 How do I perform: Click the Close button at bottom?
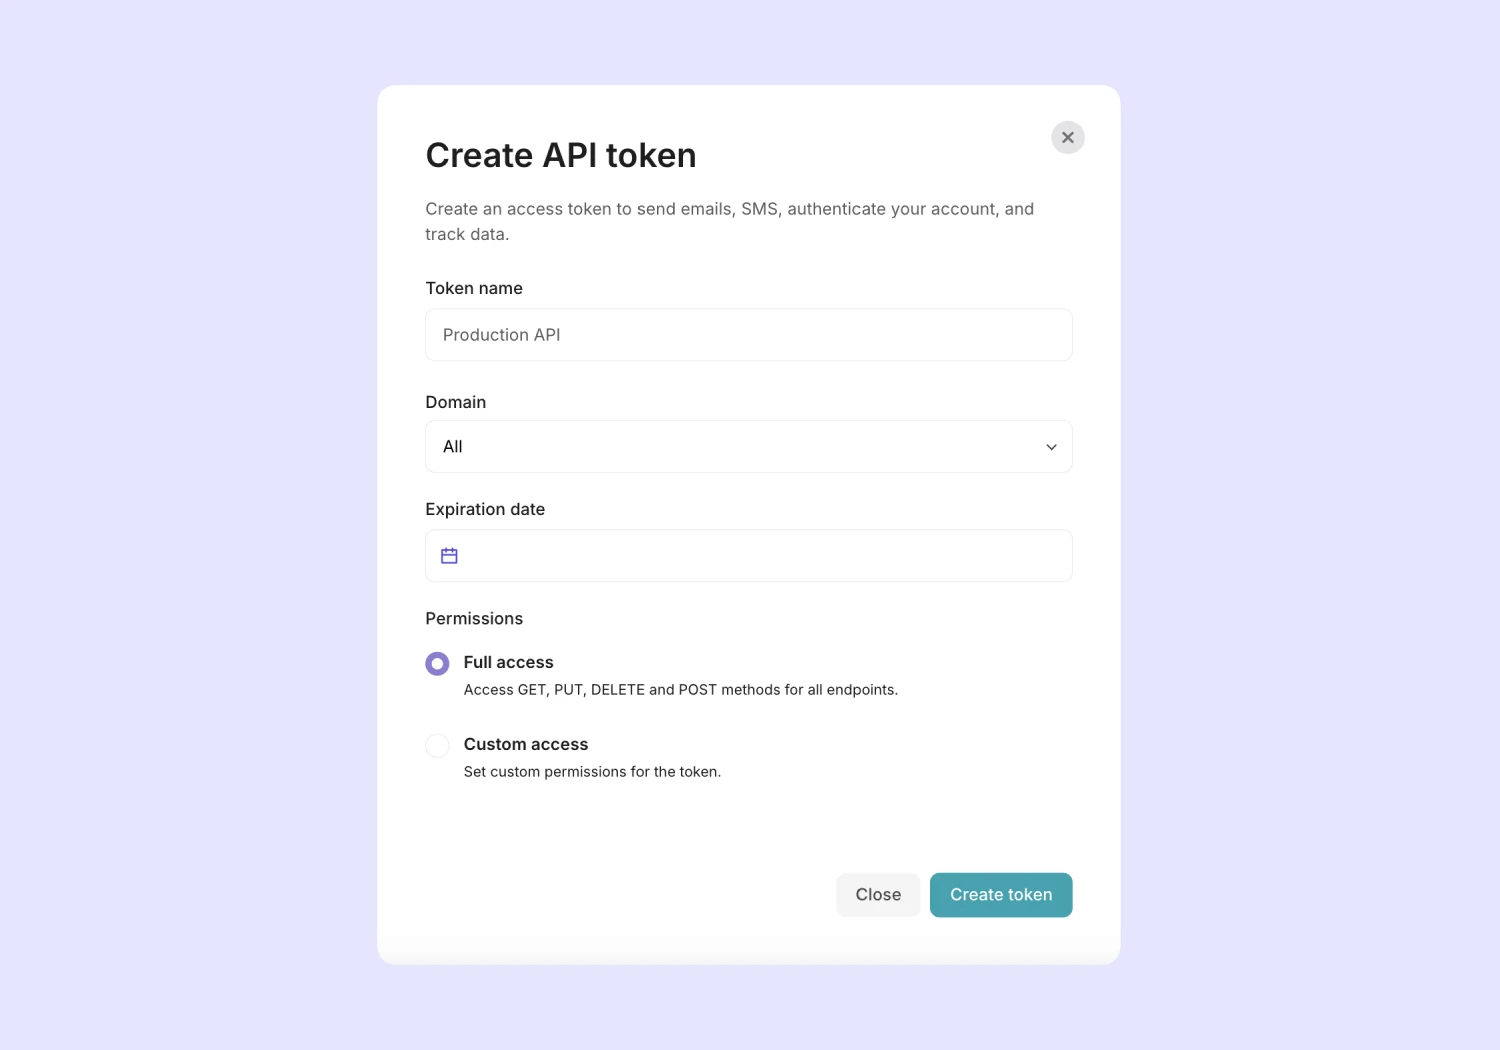(x=878, y=895)
